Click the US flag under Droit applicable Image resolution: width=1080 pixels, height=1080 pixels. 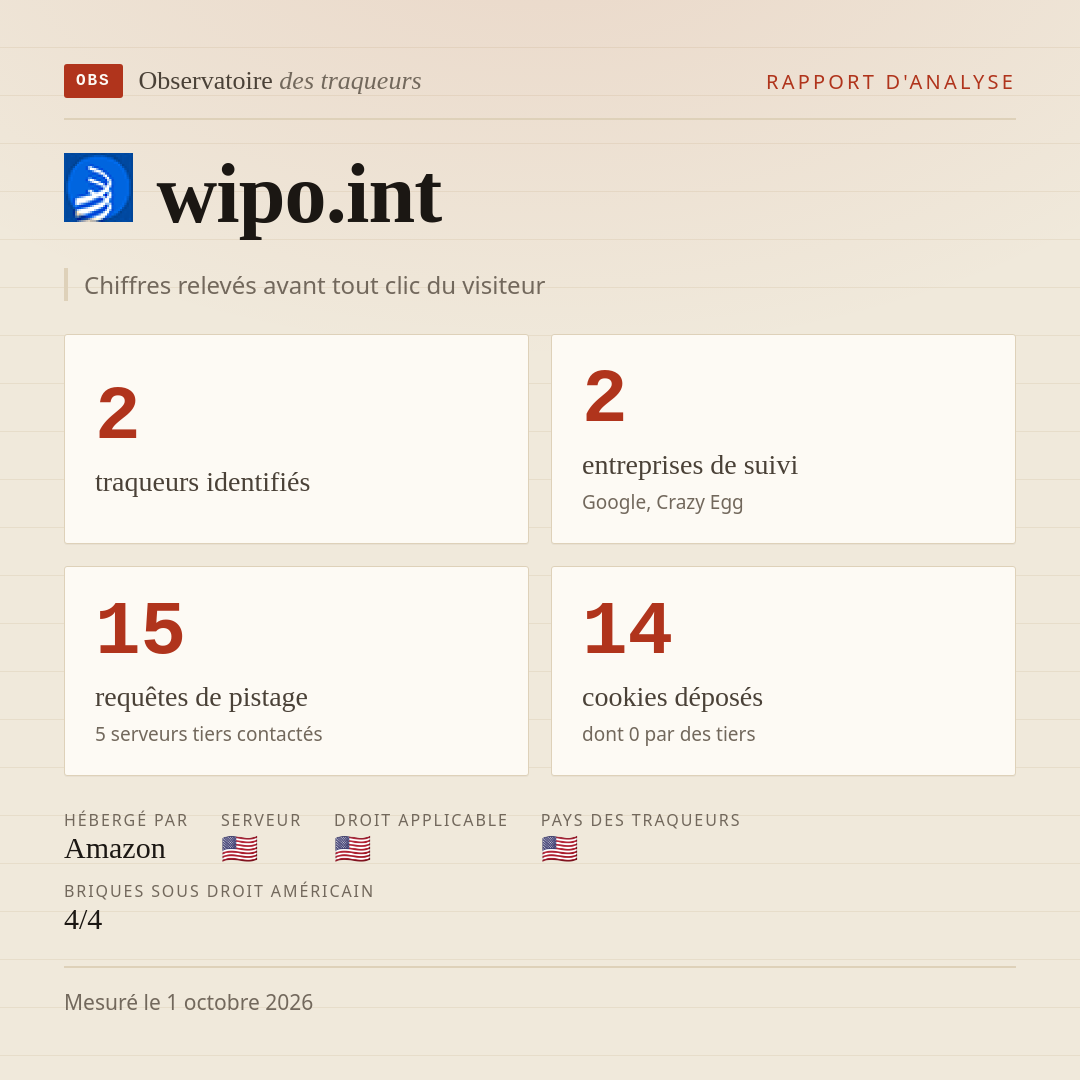click(353, 849)
